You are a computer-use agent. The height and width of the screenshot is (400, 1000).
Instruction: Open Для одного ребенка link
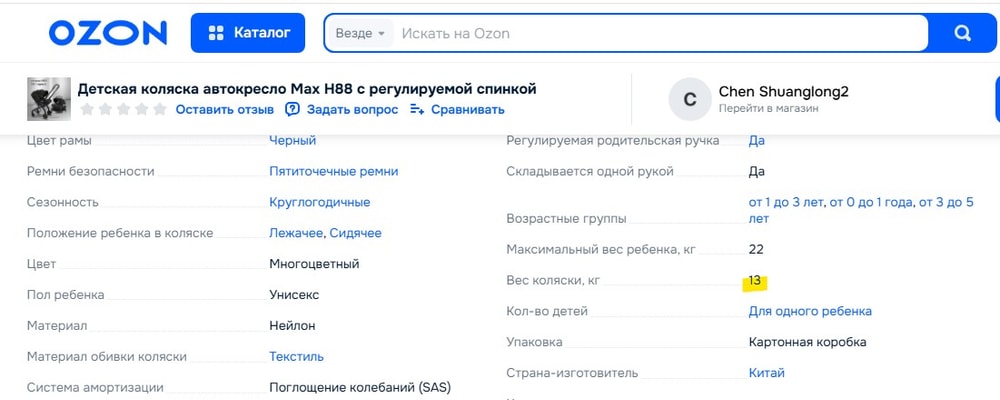pos(810,311)
